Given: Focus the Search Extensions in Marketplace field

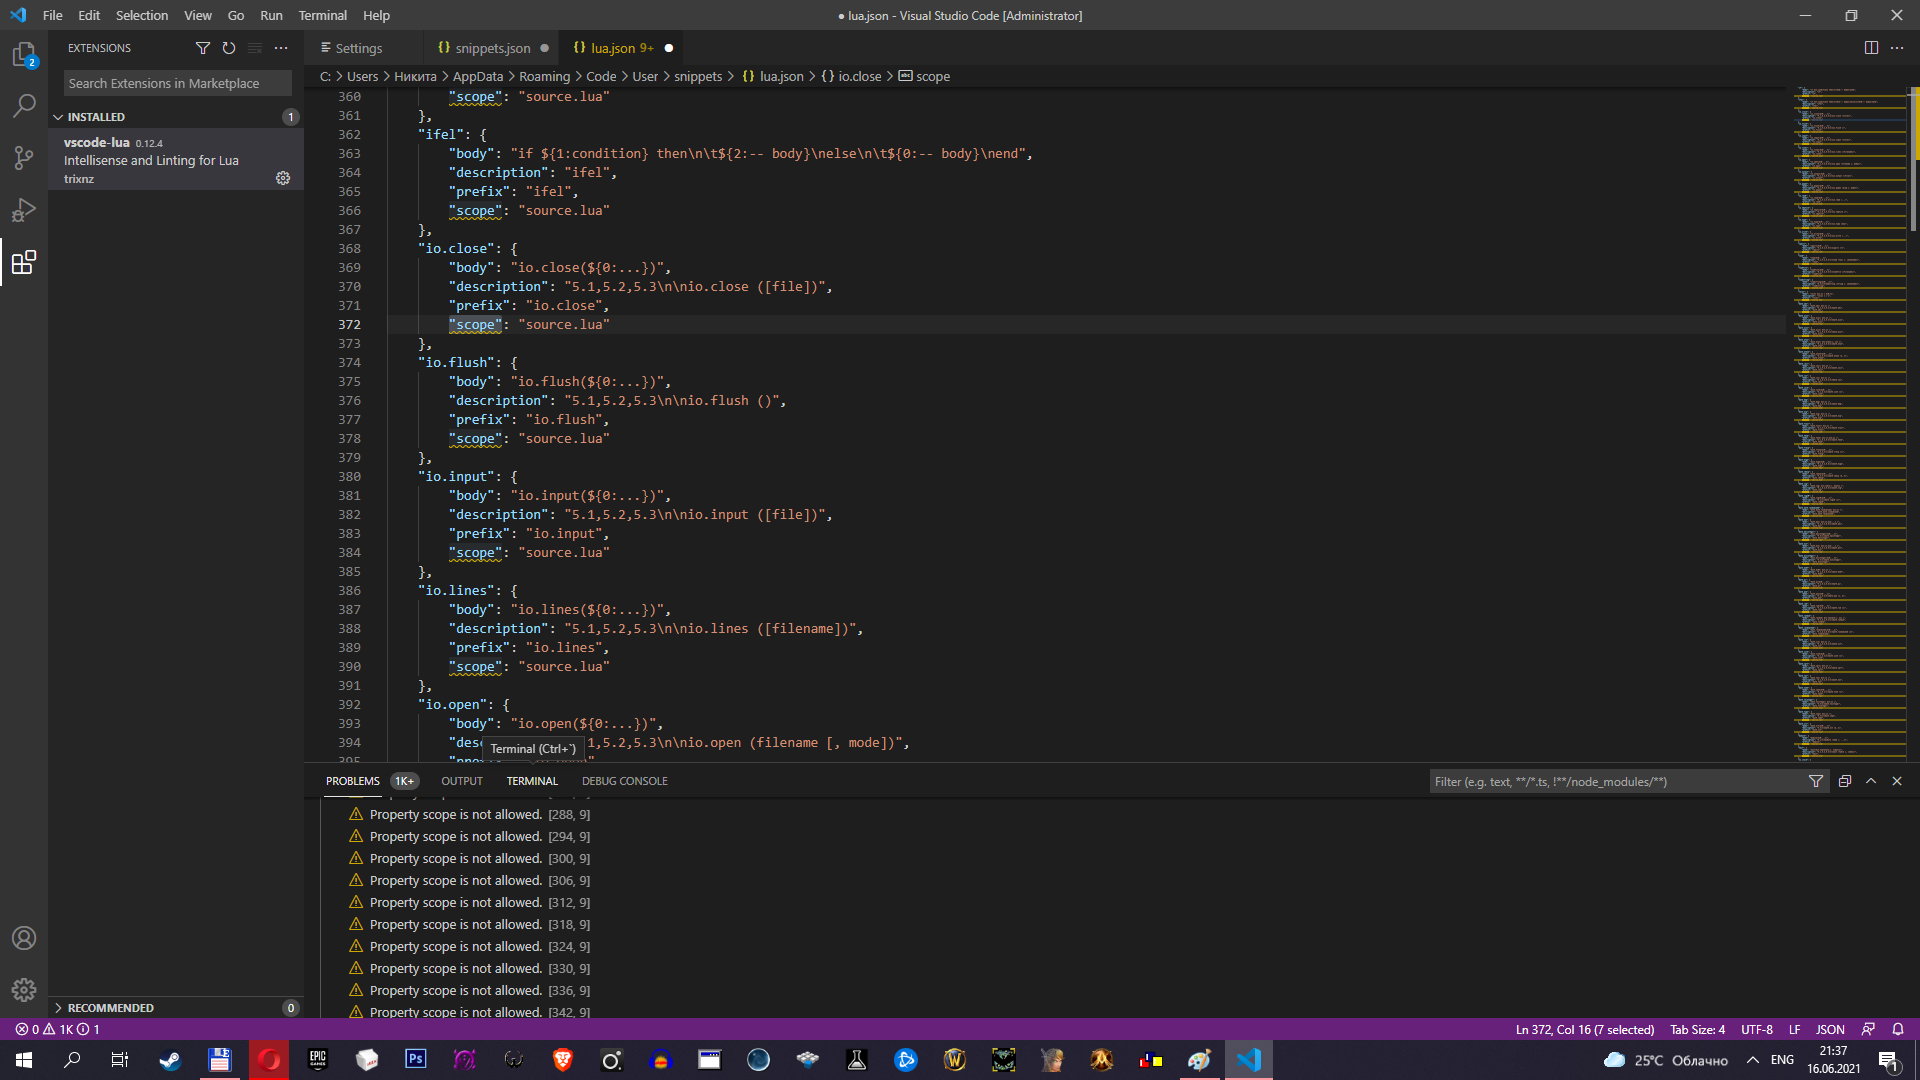Looking at the screenshot, I should coord(177,83).
